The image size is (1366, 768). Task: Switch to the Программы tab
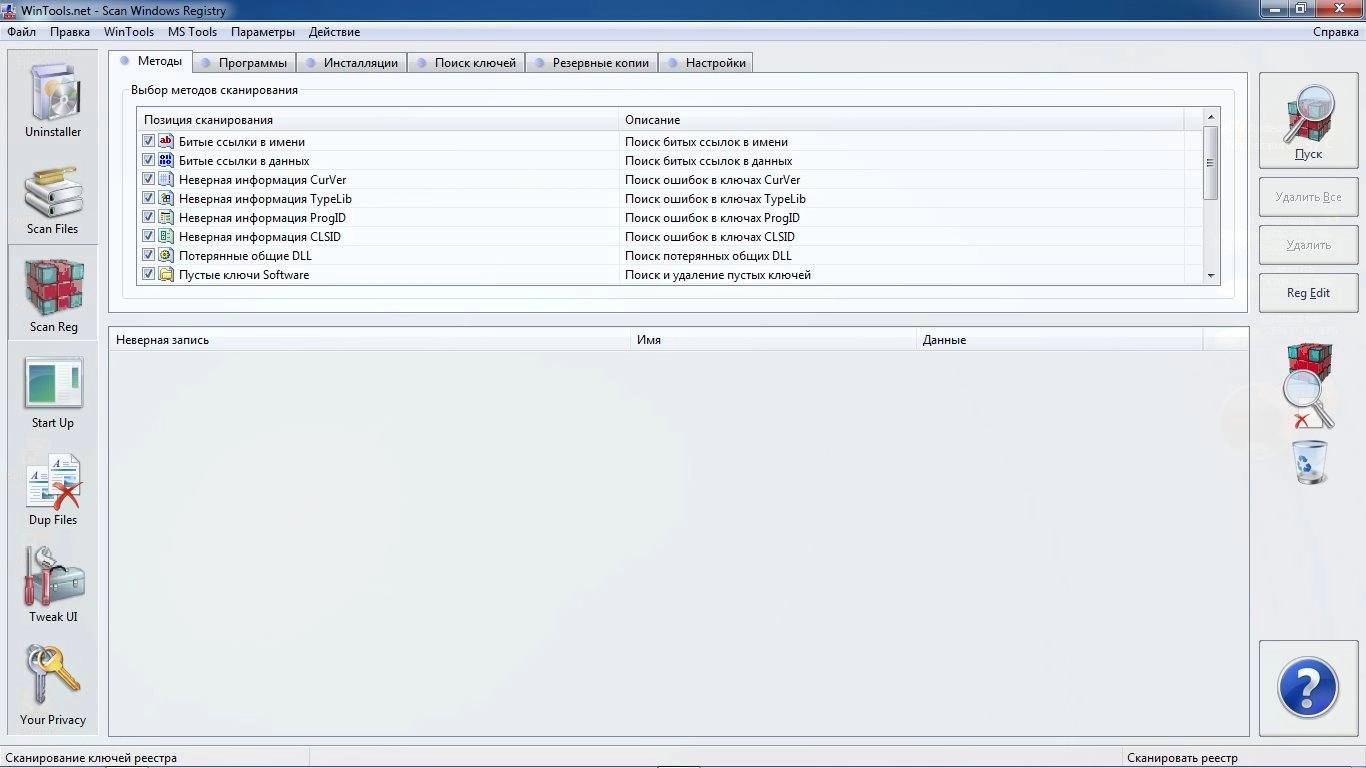point(244,63)
